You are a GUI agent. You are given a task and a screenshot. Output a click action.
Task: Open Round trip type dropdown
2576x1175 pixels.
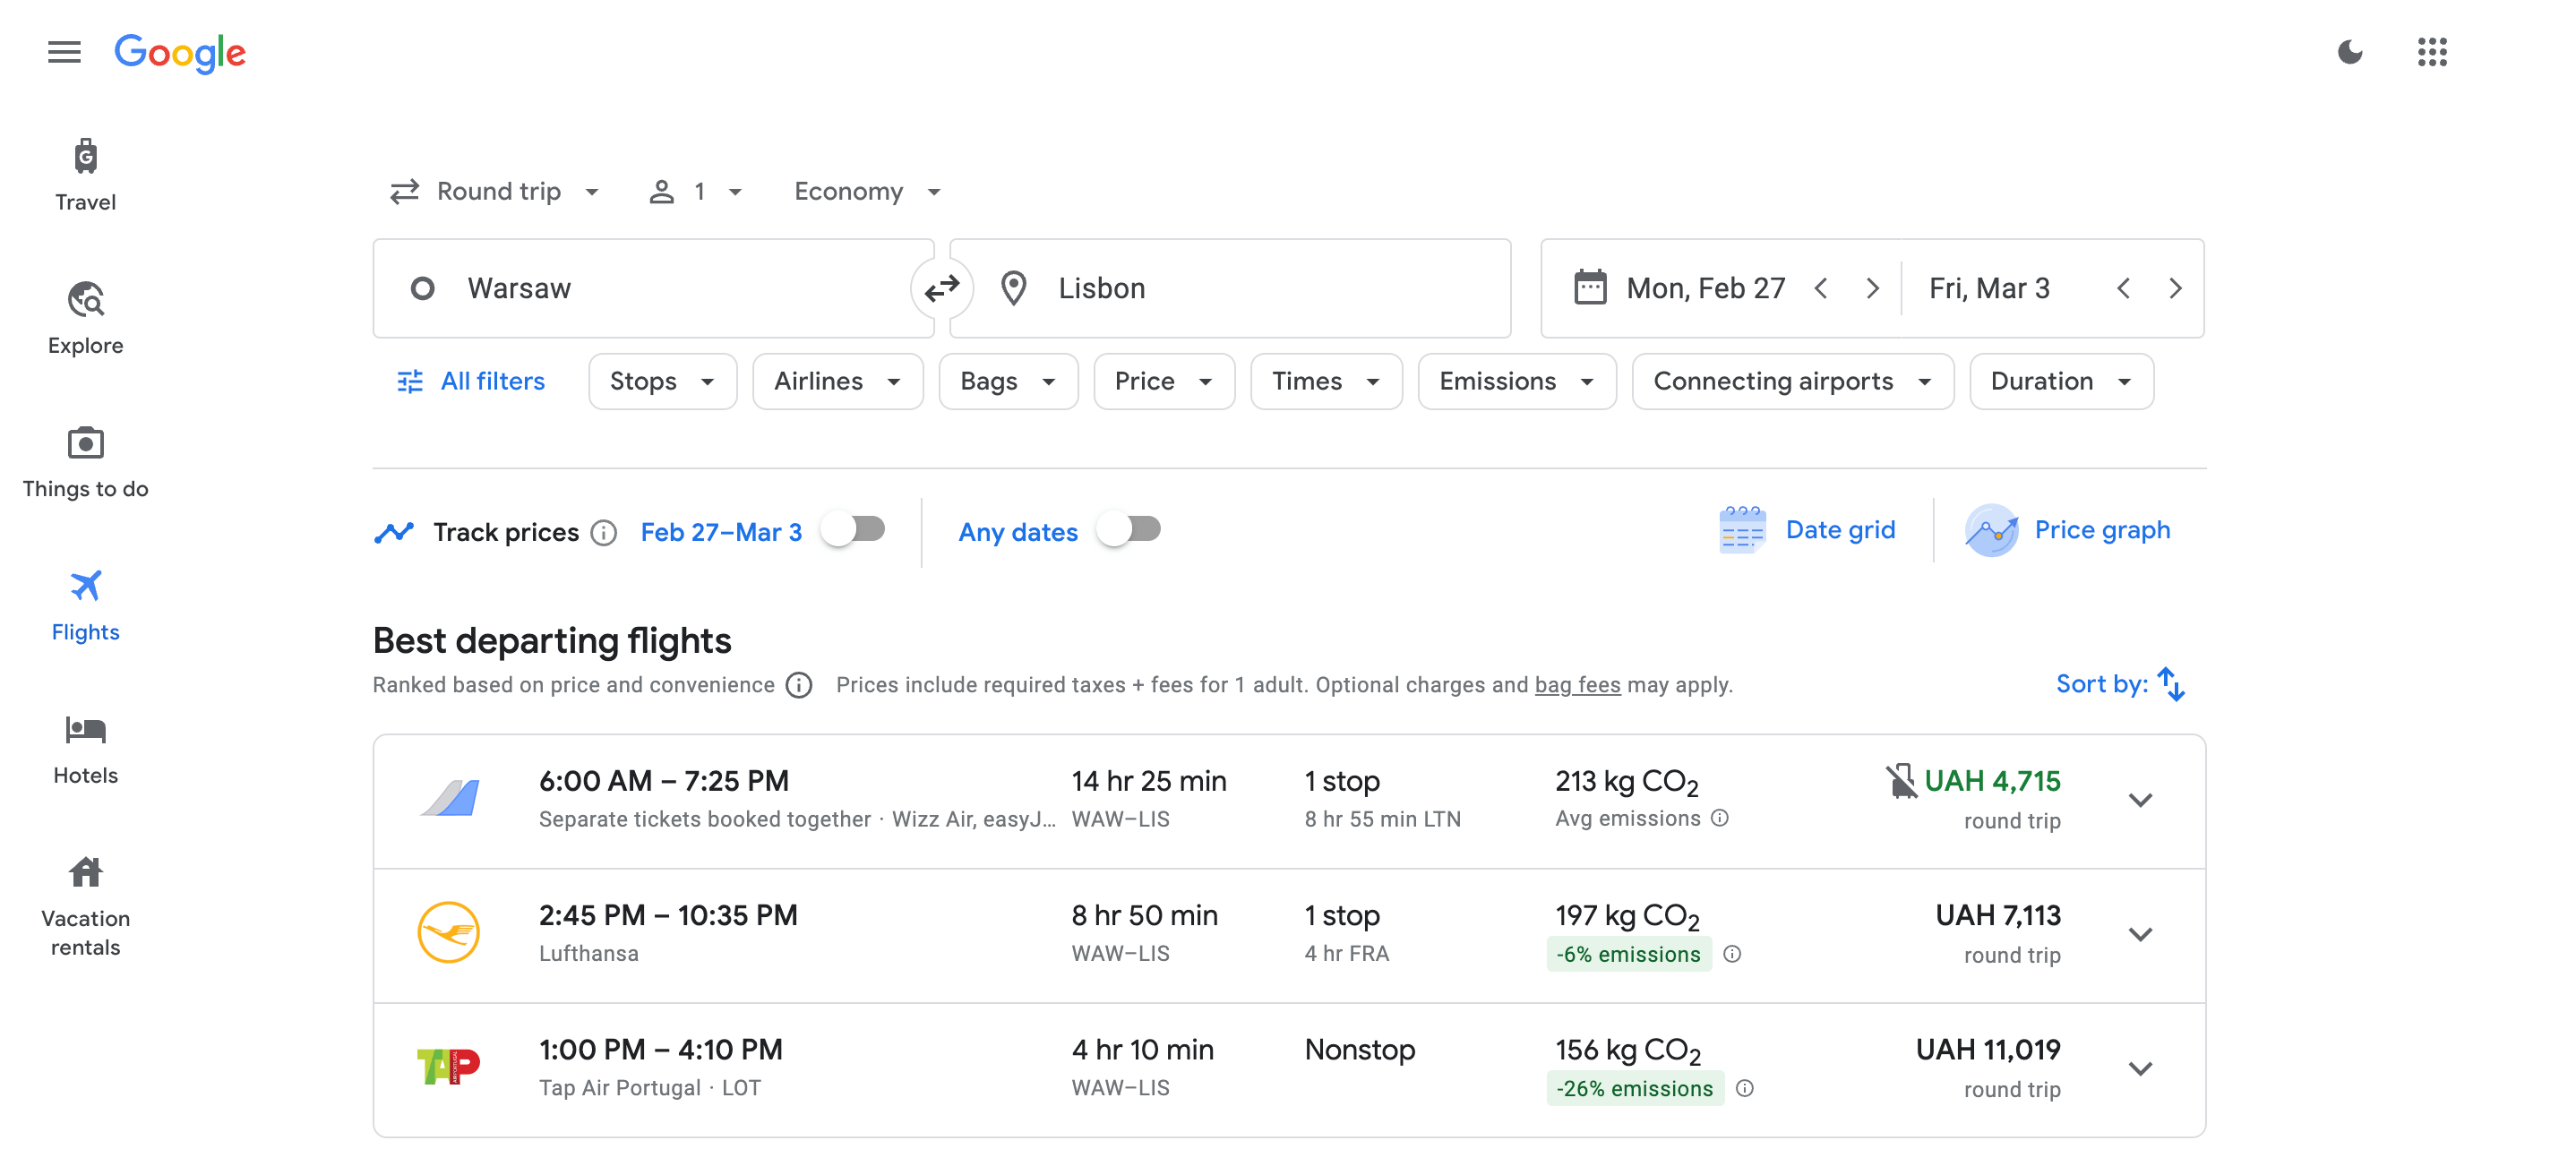[x=496, y=191]
